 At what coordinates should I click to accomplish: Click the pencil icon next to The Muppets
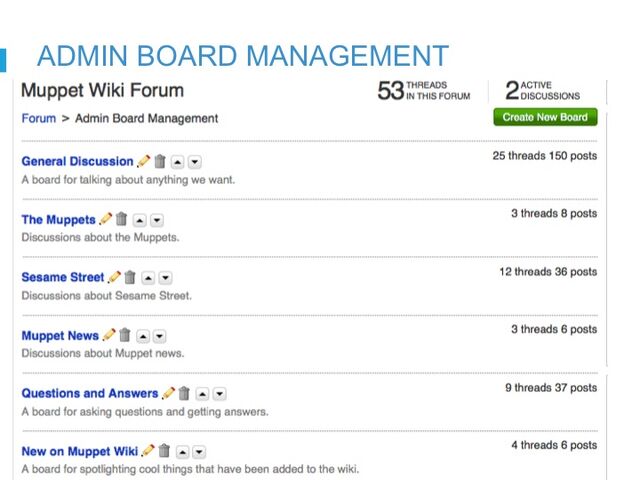pos(105,219)
